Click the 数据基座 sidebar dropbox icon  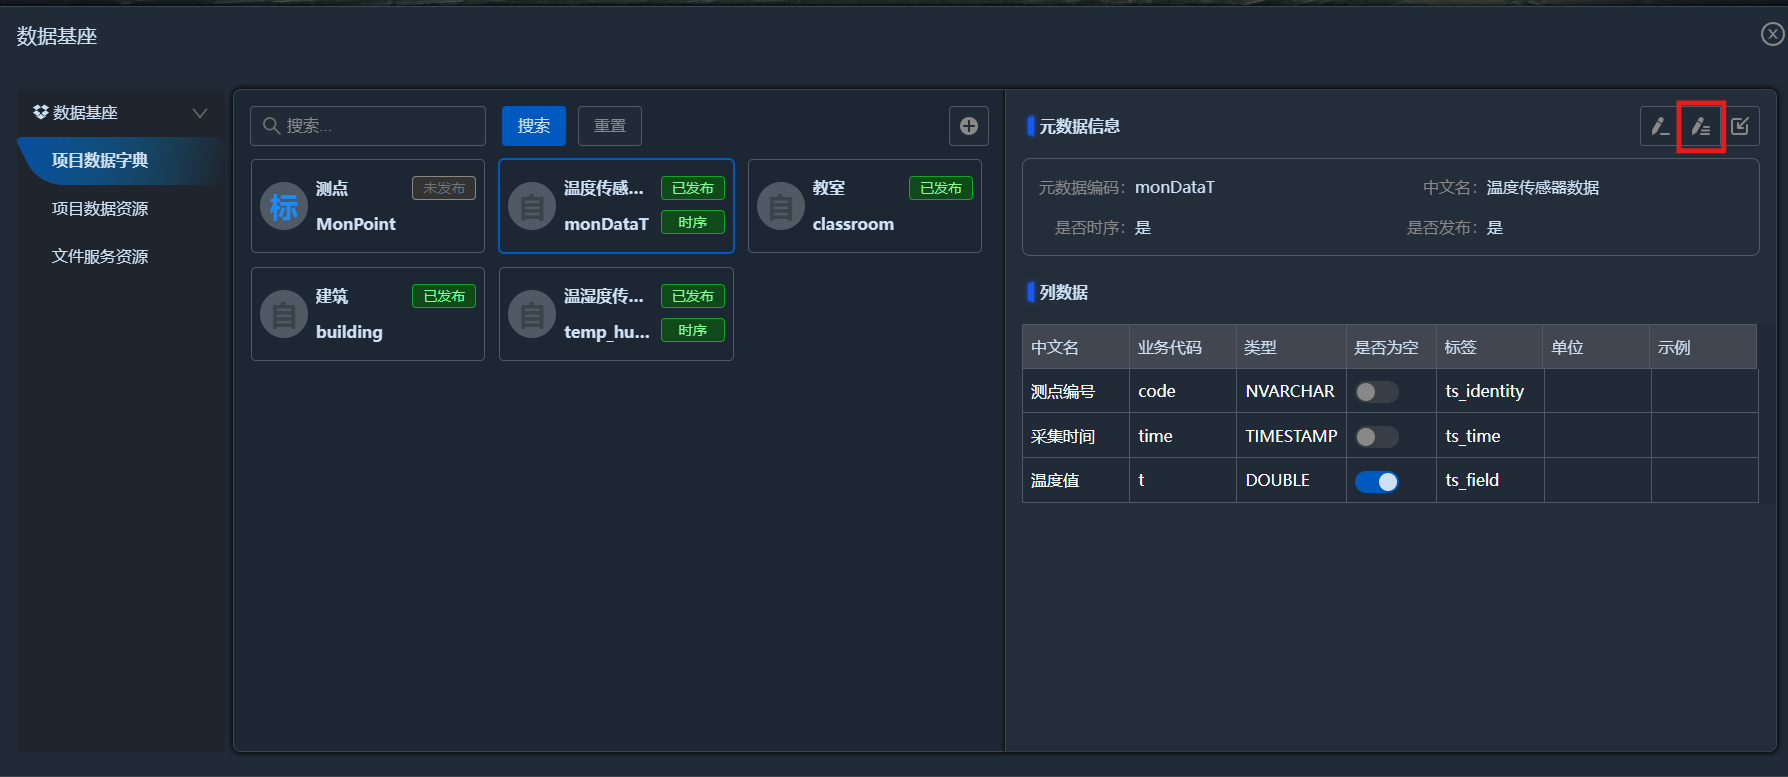point(41,112)
